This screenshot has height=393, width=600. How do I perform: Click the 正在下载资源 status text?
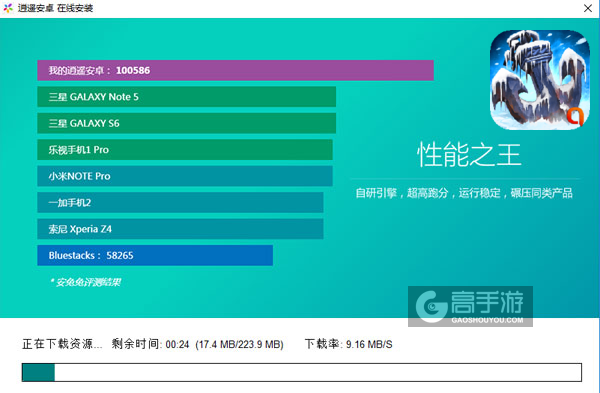(x=62, y=344)
